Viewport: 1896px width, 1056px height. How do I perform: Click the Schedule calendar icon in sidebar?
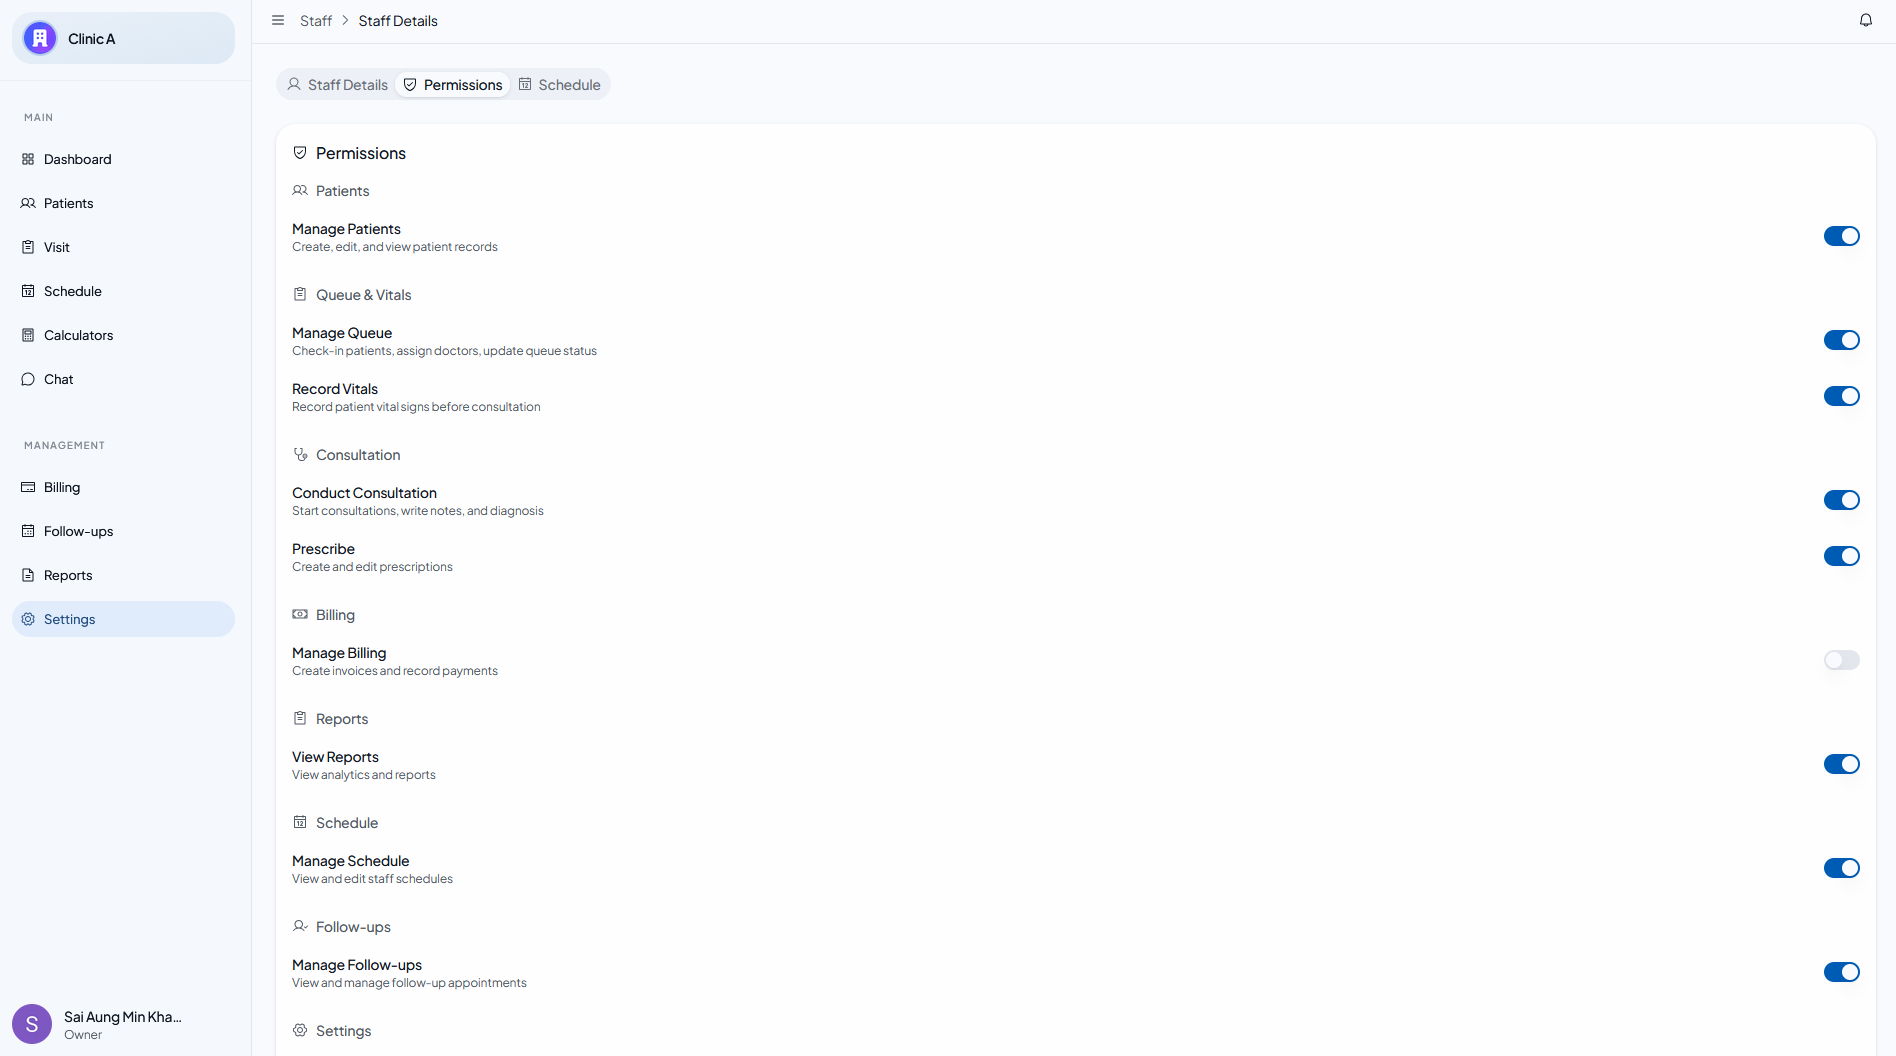pos(28,291)
